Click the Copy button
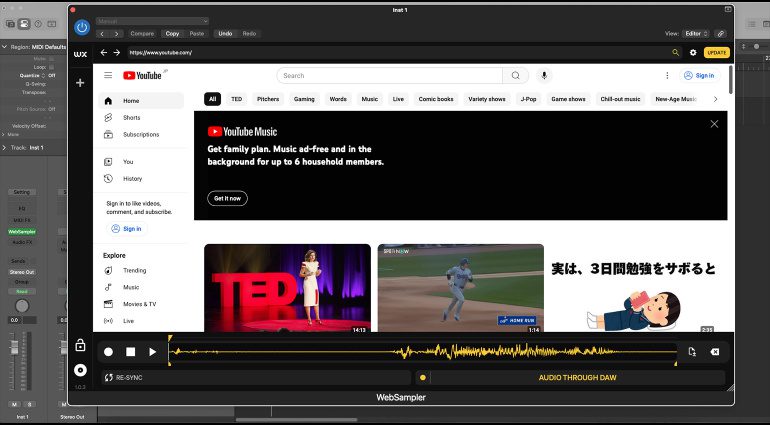The height and width of the screenshot is (425, 770). pyautogui.click(x=172, y=34)
